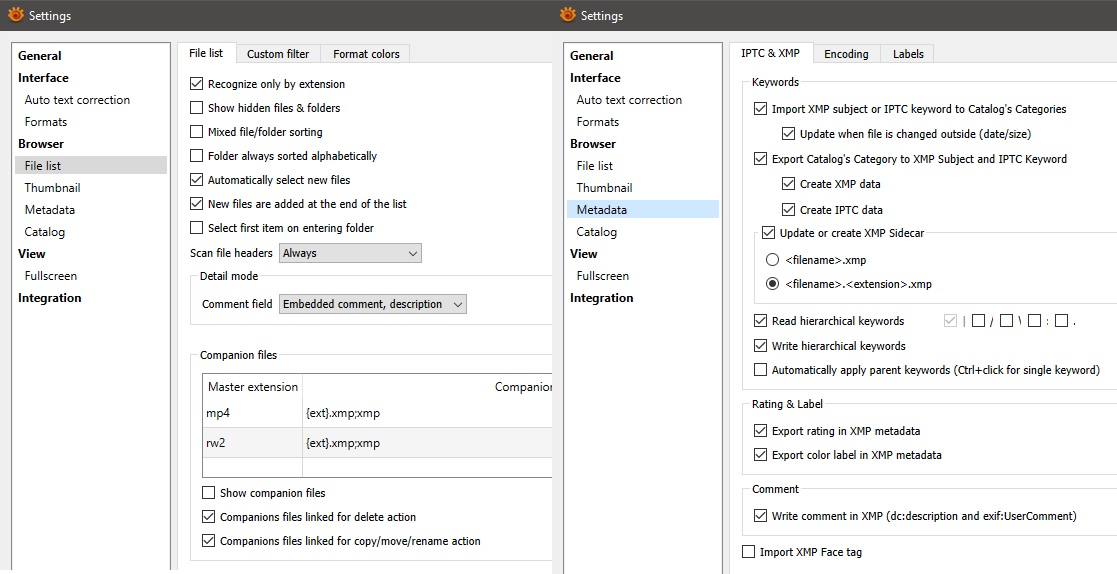
Task: Switch to the Encoding tab
Action: [x=846, y=54]
